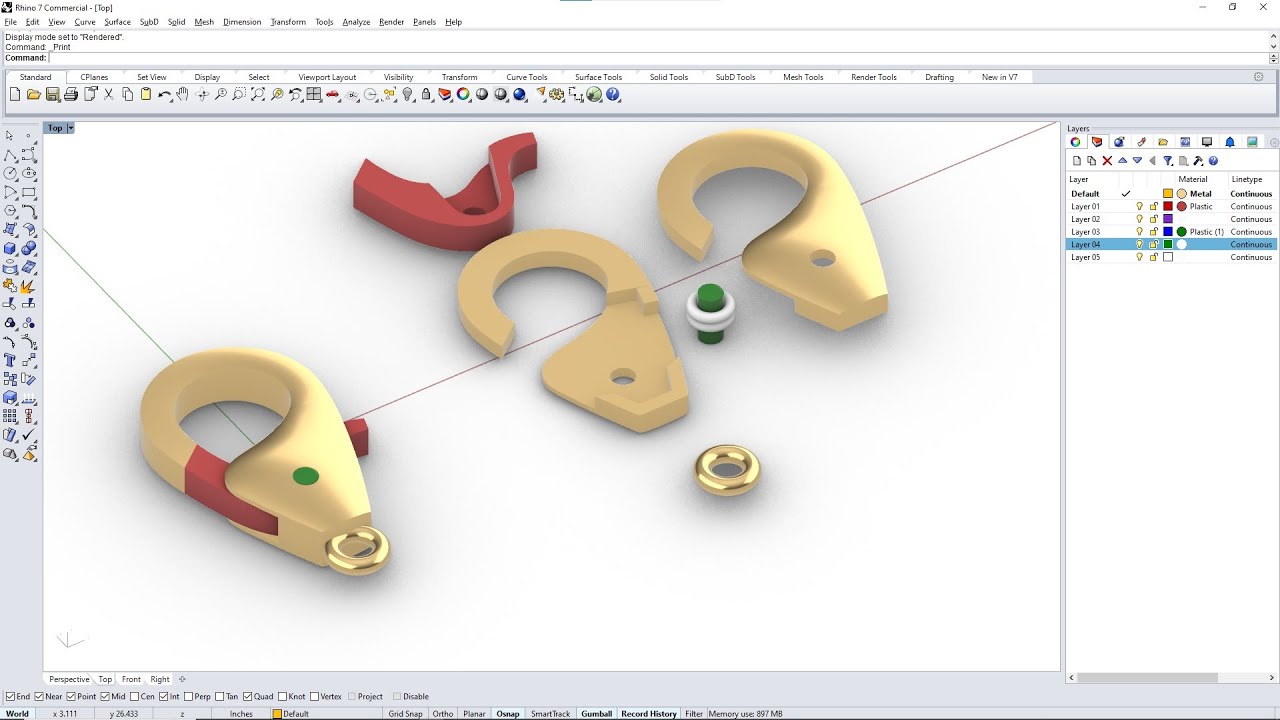This screenshot has height=720, width=1280.
Task: Open a file with the folder icon
Action: click(33, 95)
